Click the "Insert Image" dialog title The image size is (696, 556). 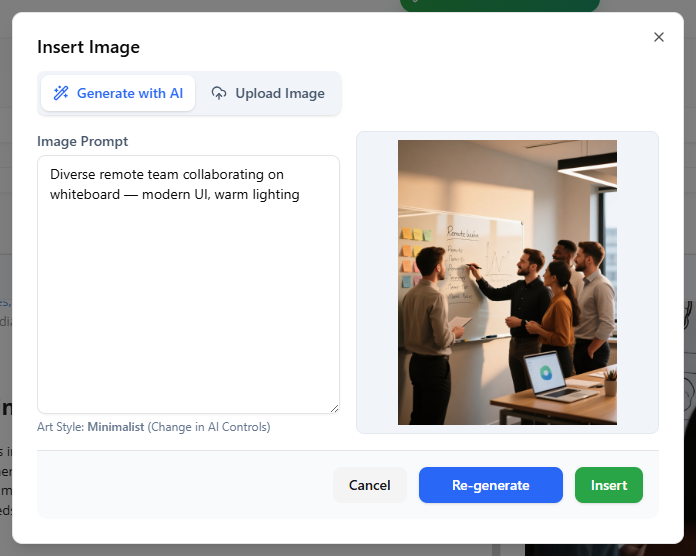click(88, 47)
